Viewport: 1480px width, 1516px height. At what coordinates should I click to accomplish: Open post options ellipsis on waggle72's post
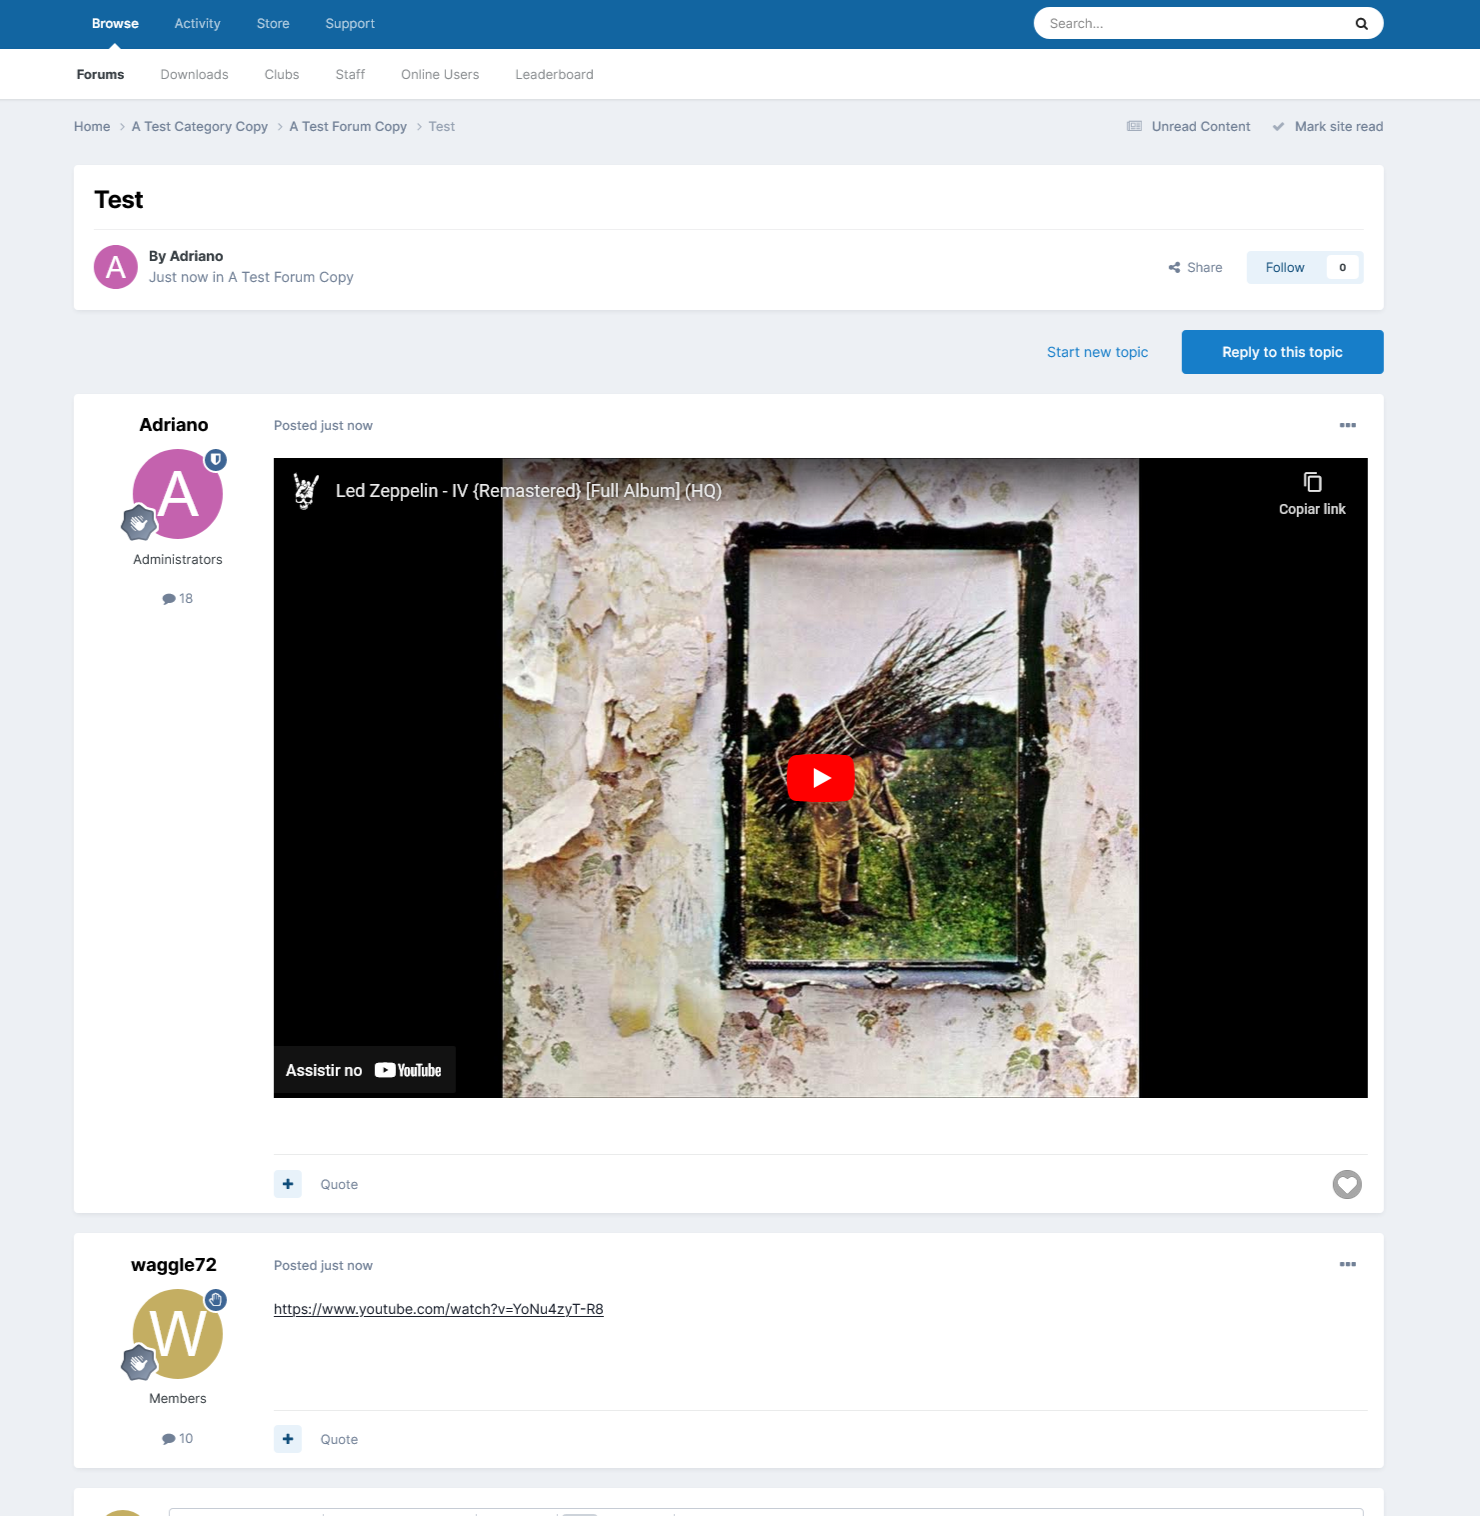click(1347, 1264)
